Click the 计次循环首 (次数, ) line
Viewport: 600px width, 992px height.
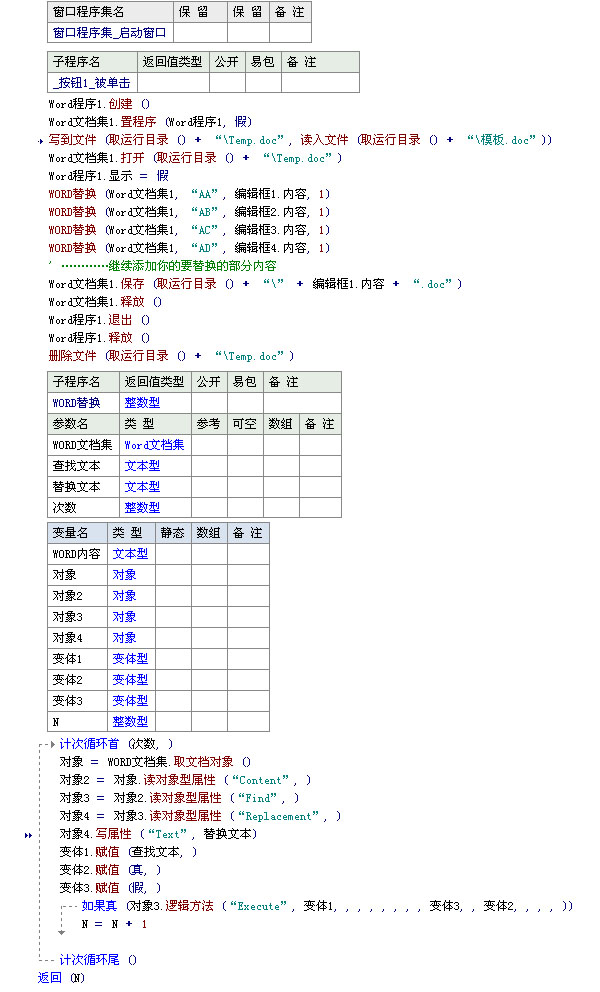pos(116,744)
